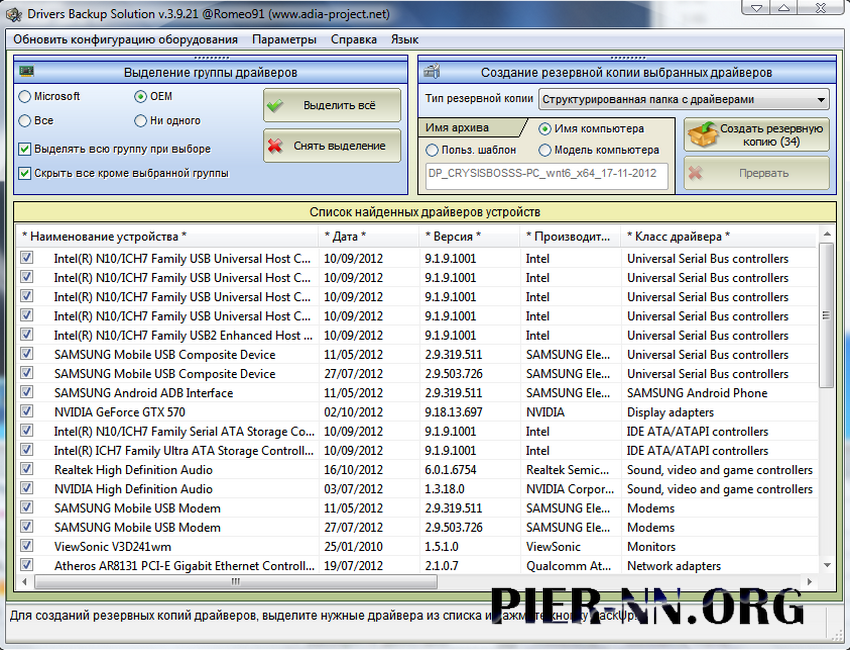Sort by the Производитель column header
The width and height of the screenshot is (850, 650).
pos(570,236)
